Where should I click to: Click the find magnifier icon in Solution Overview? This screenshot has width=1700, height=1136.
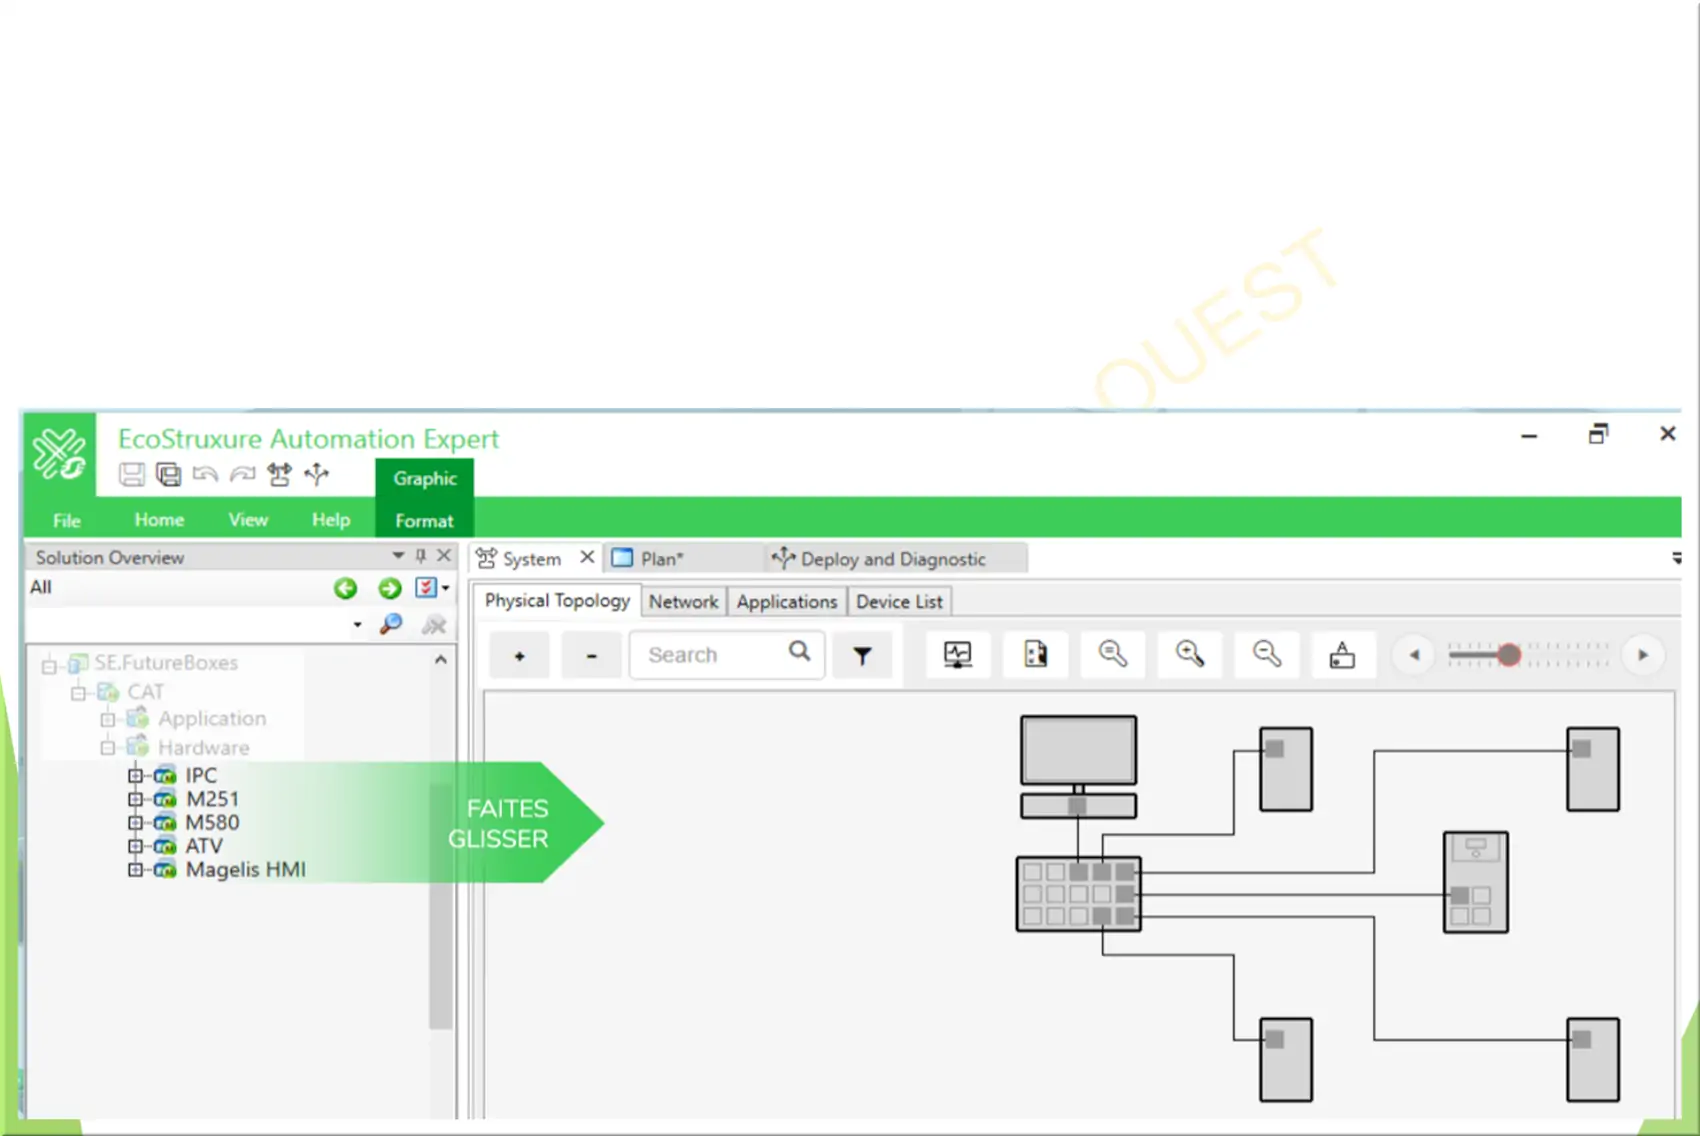point(391,624)
